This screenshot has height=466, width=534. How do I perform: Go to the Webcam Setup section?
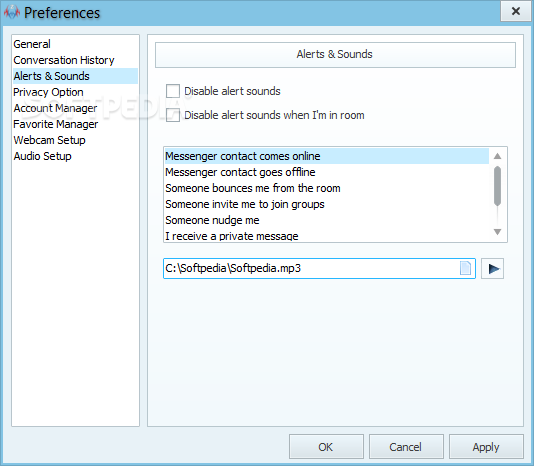click(49, 140)
